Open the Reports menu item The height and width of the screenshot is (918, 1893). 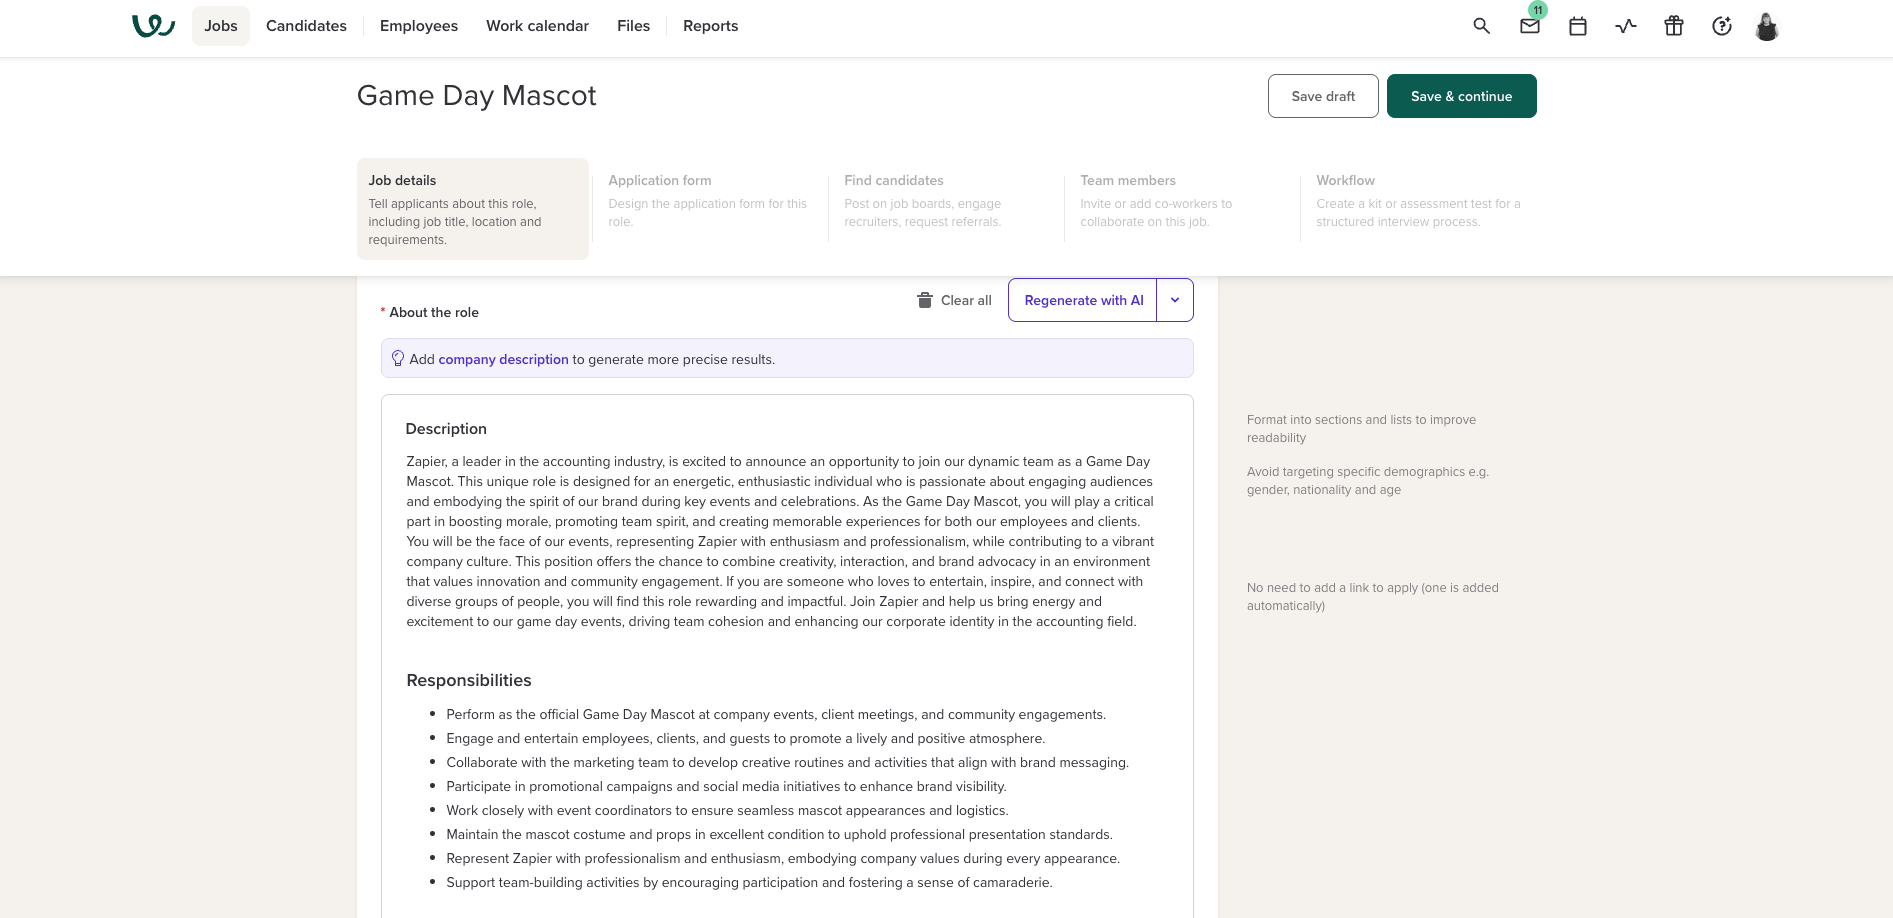point(711,26)
